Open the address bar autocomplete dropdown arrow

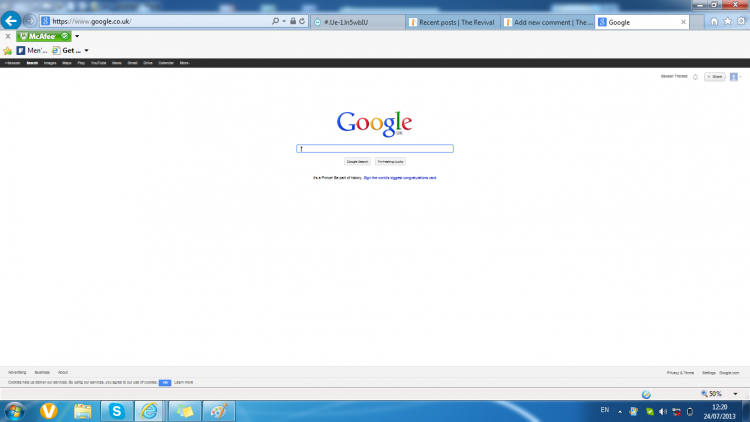[x=284, y=21]
